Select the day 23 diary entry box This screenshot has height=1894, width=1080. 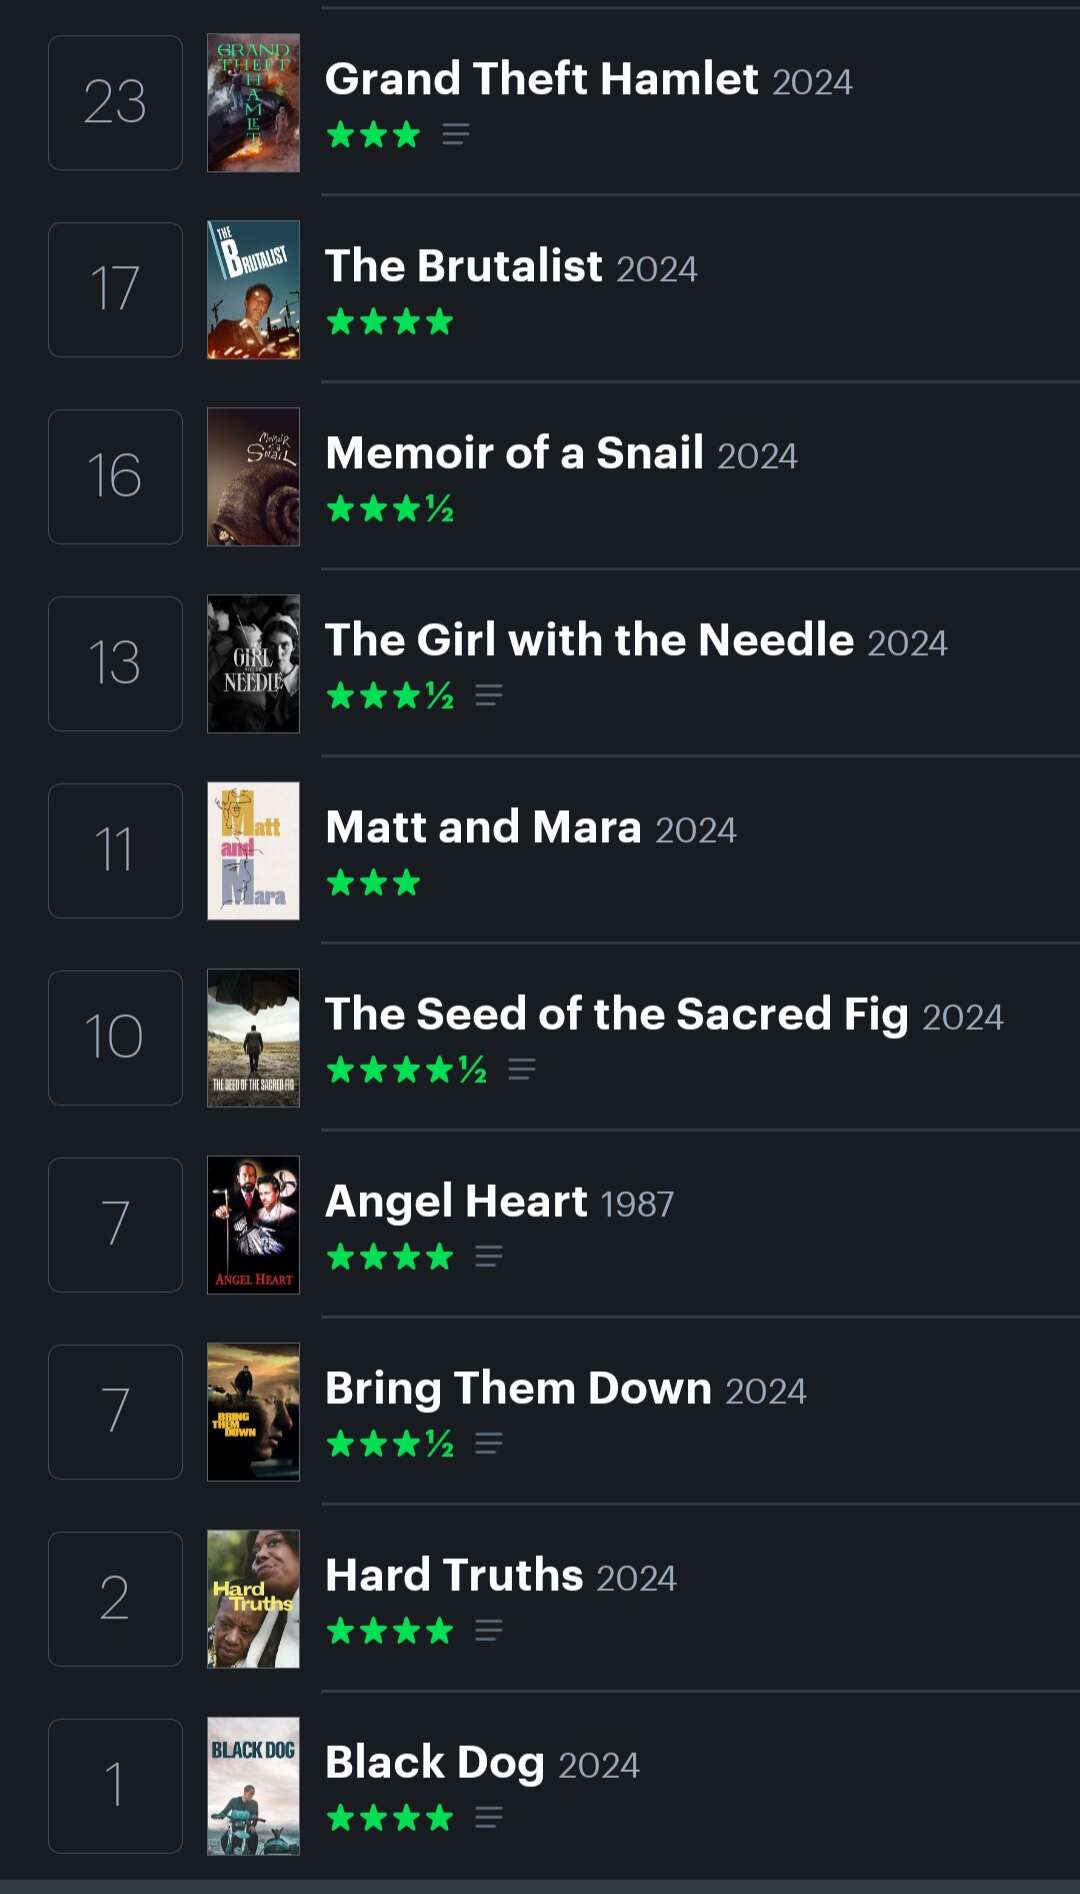point(115,103)
